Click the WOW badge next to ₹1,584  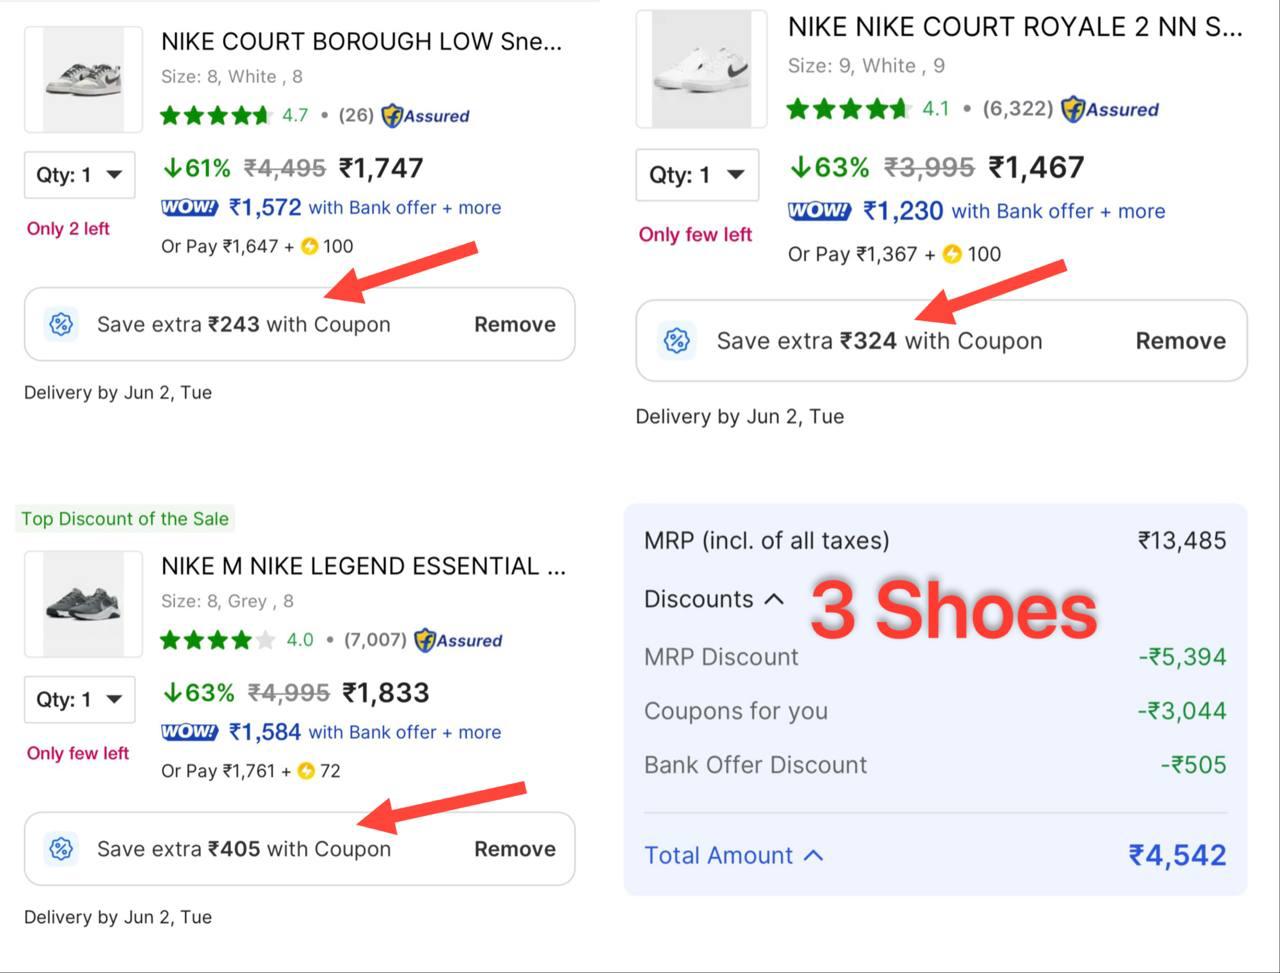[189, 732]
